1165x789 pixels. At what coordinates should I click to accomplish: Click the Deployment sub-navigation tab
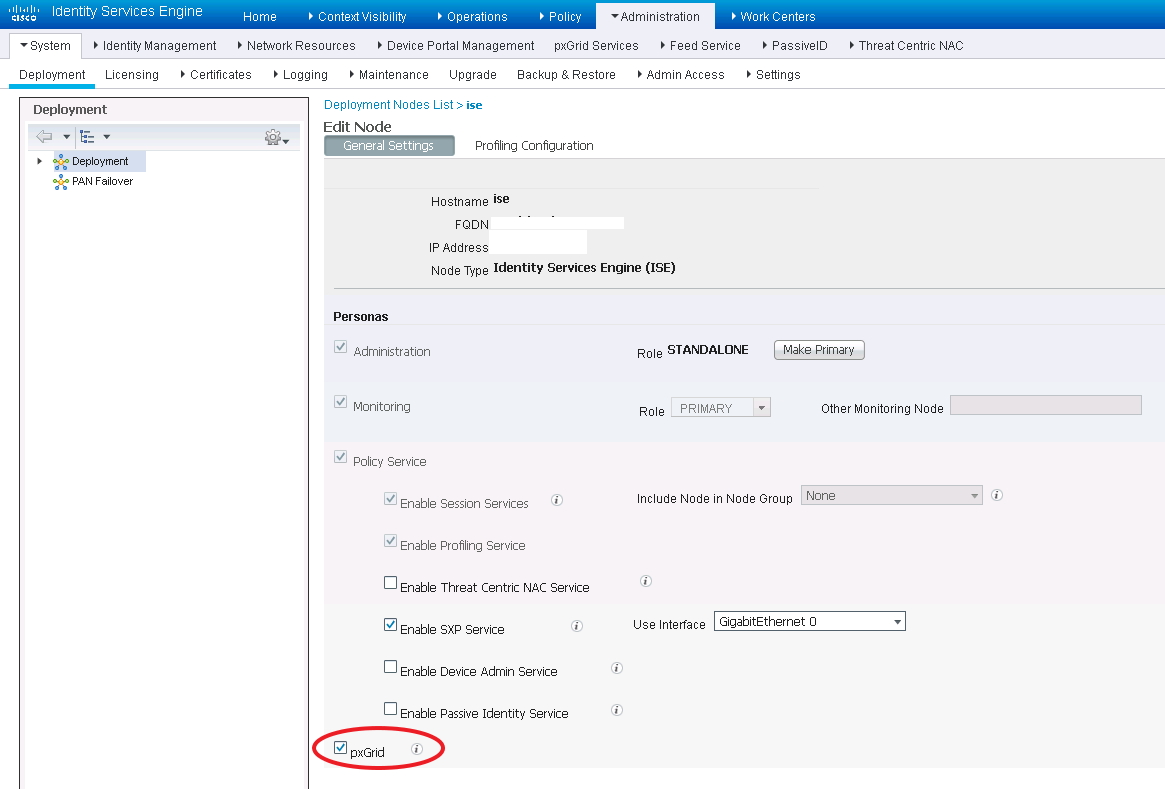[x=52, y=74]
